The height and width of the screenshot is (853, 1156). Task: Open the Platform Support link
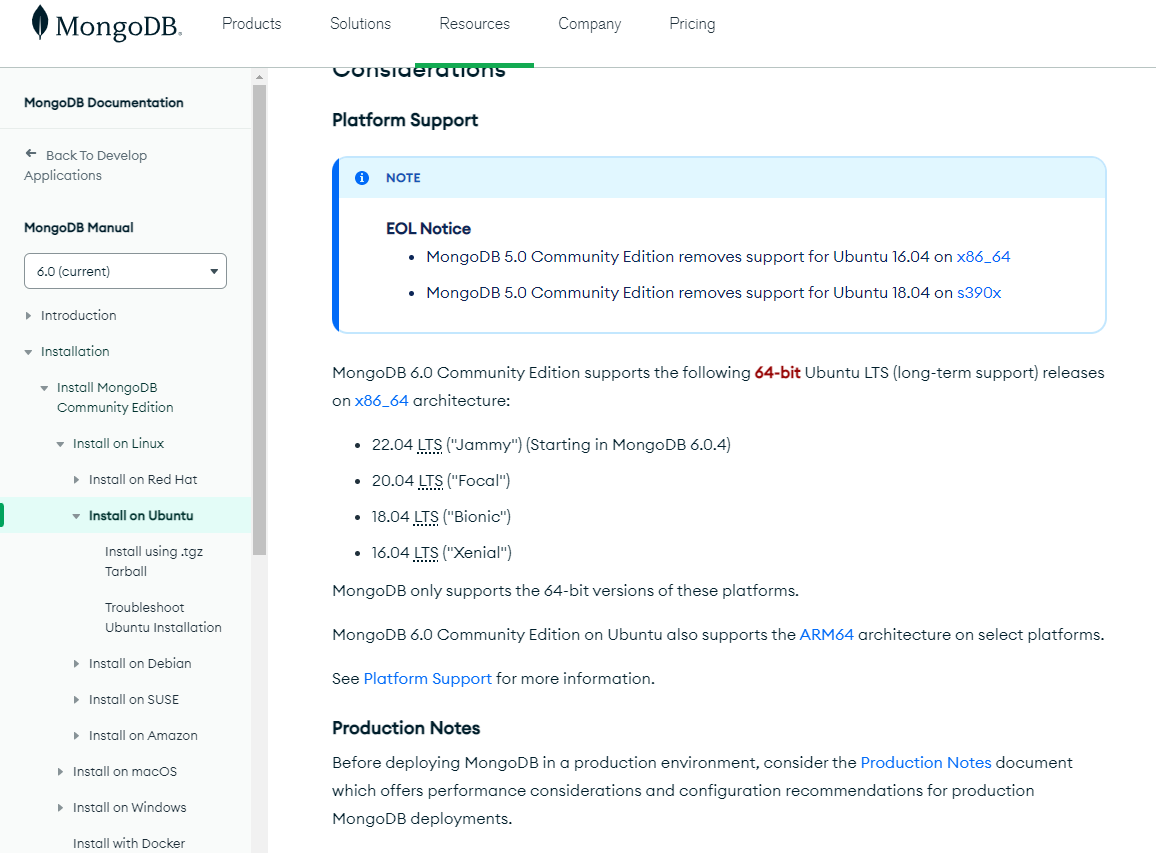tap(428, 678)
